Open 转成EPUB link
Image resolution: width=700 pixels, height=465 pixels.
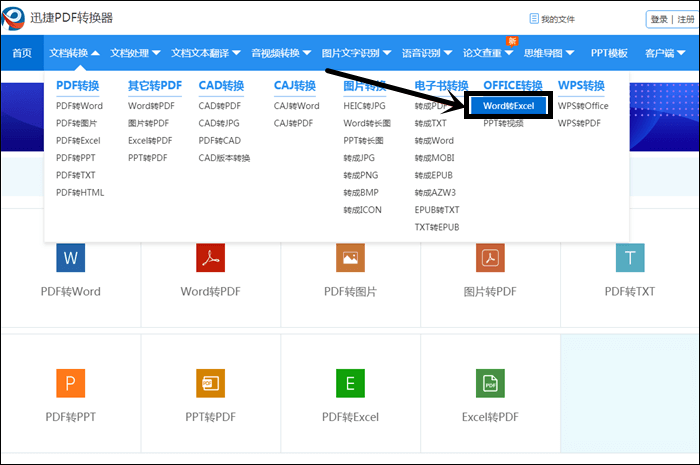pos(433,175)
